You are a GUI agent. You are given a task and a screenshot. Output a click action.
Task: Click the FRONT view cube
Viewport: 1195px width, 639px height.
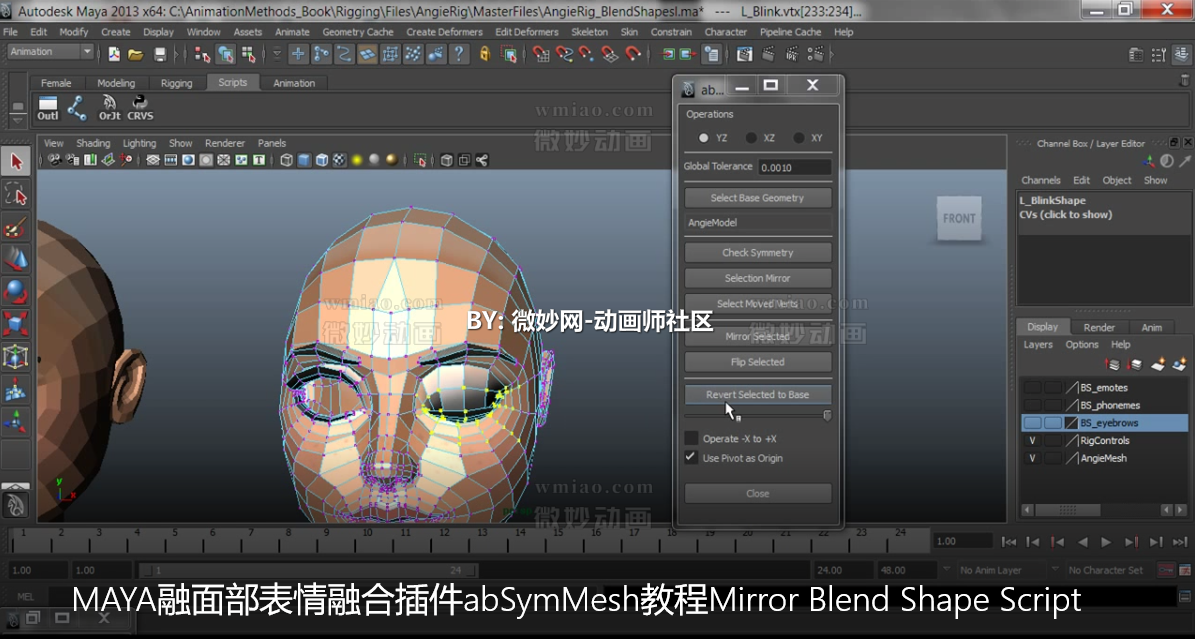click(959, 218)
